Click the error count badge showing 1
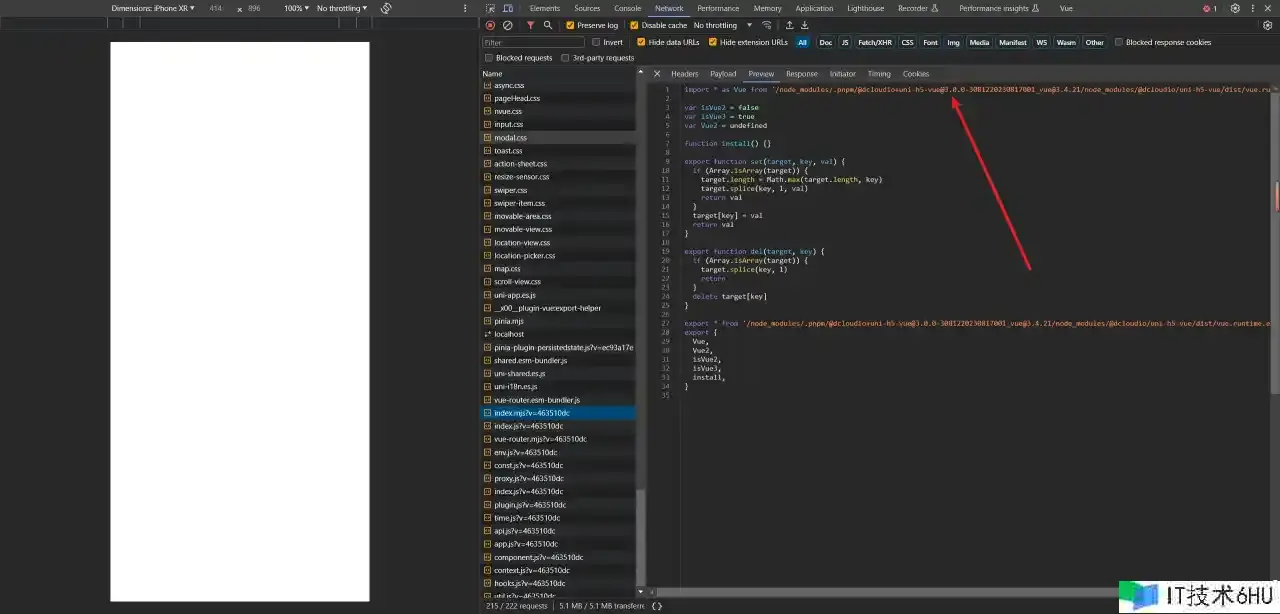Image resolution: width=1280 pixels, height=614 pixels. coord(1210,8)
